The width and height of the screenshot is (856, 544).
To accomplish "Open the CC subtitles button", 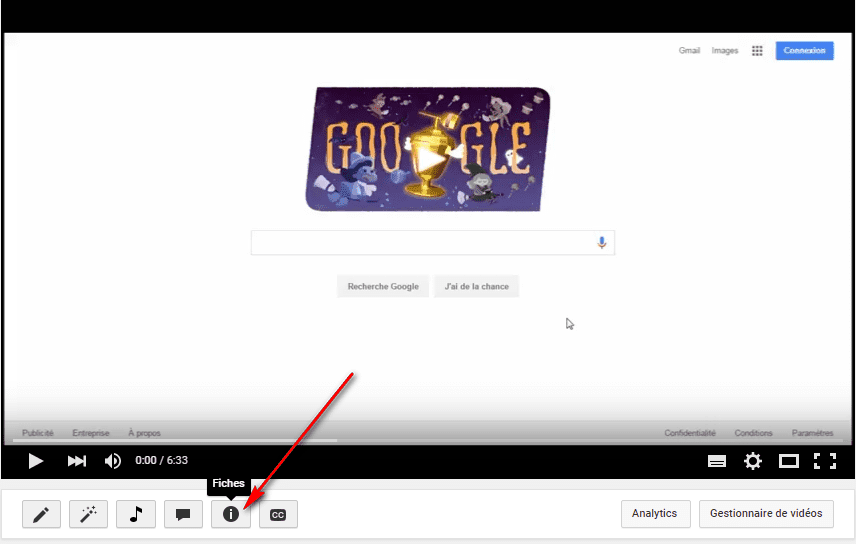I will point(278,514).
